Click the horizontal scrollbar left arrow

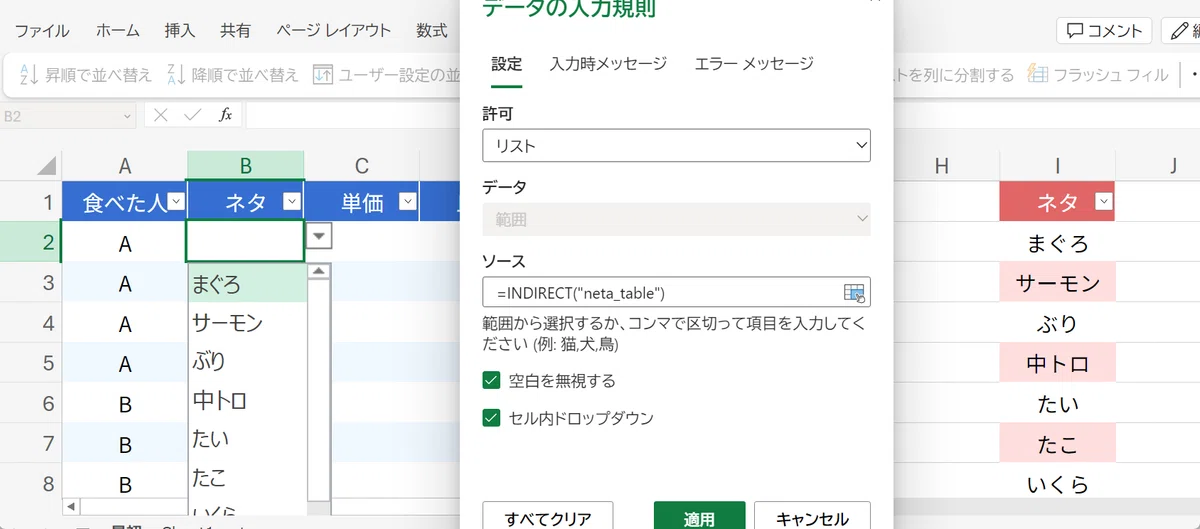tap(70, 507)
